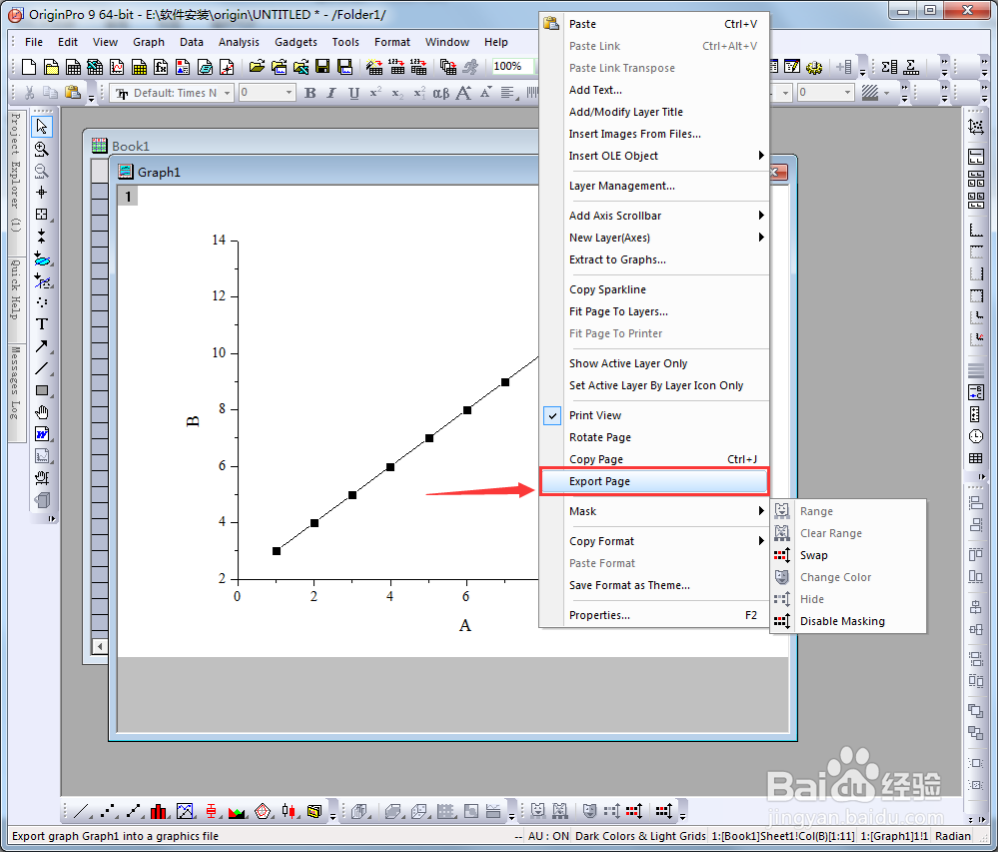
Task: Open the Graph menu
Action: point(148,42)
